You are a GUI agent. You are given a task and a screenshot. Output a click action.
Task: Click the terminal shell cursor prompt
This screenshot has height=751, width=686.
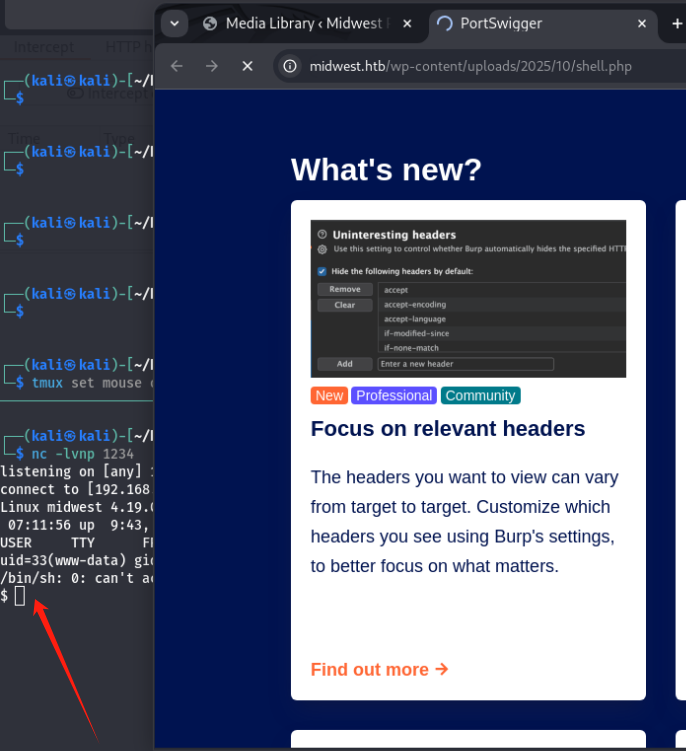tap(20, 596)
